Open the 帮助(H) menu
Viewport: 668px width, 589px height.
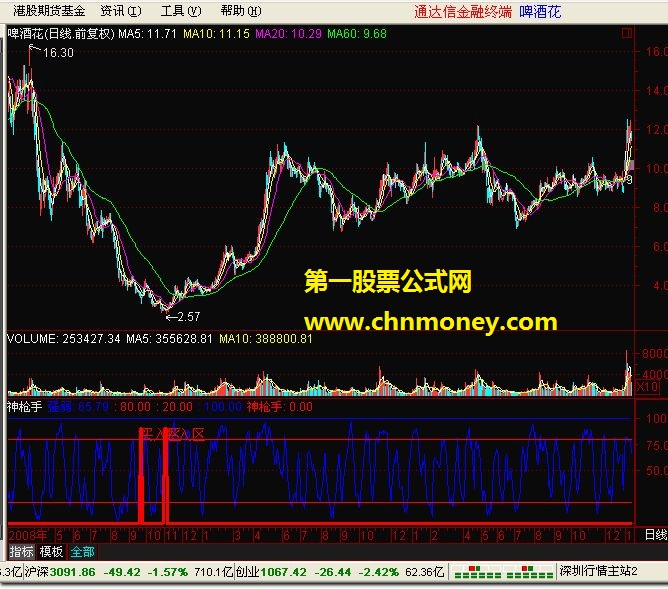pos(241,11)
